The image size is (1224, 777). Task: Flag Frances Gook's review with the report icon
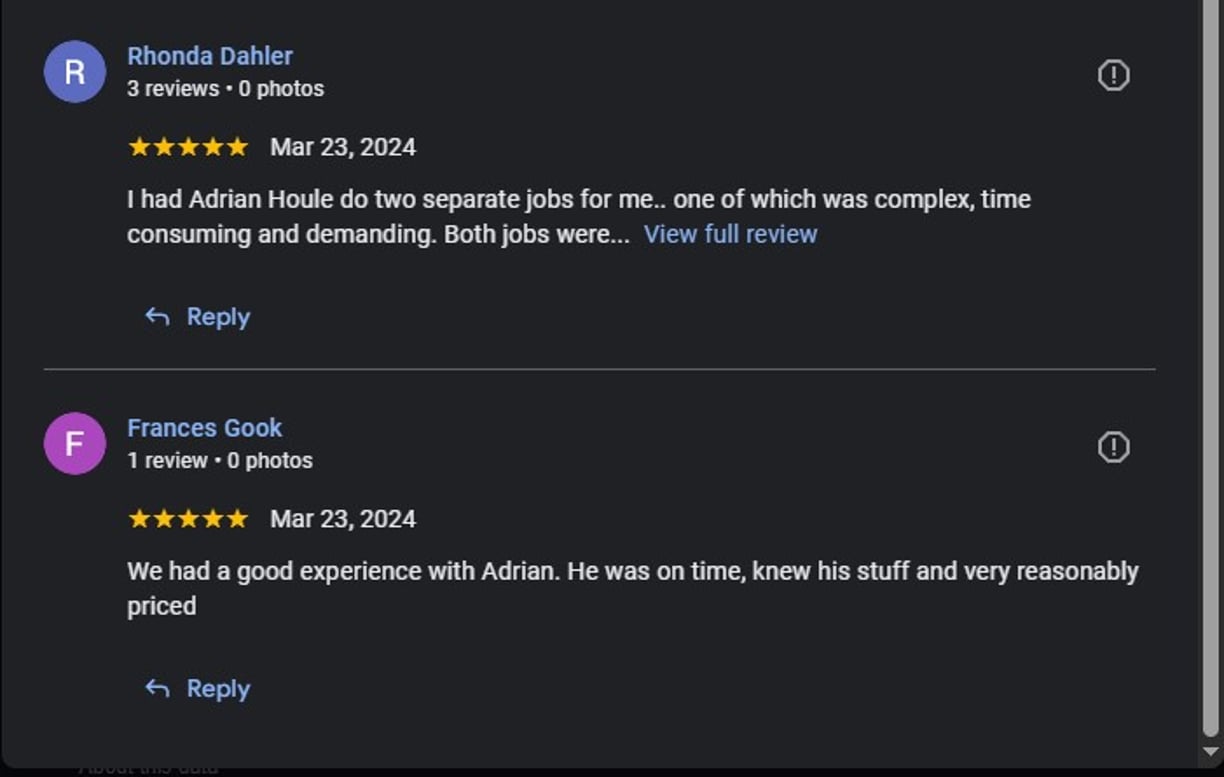coord(1113,447)
